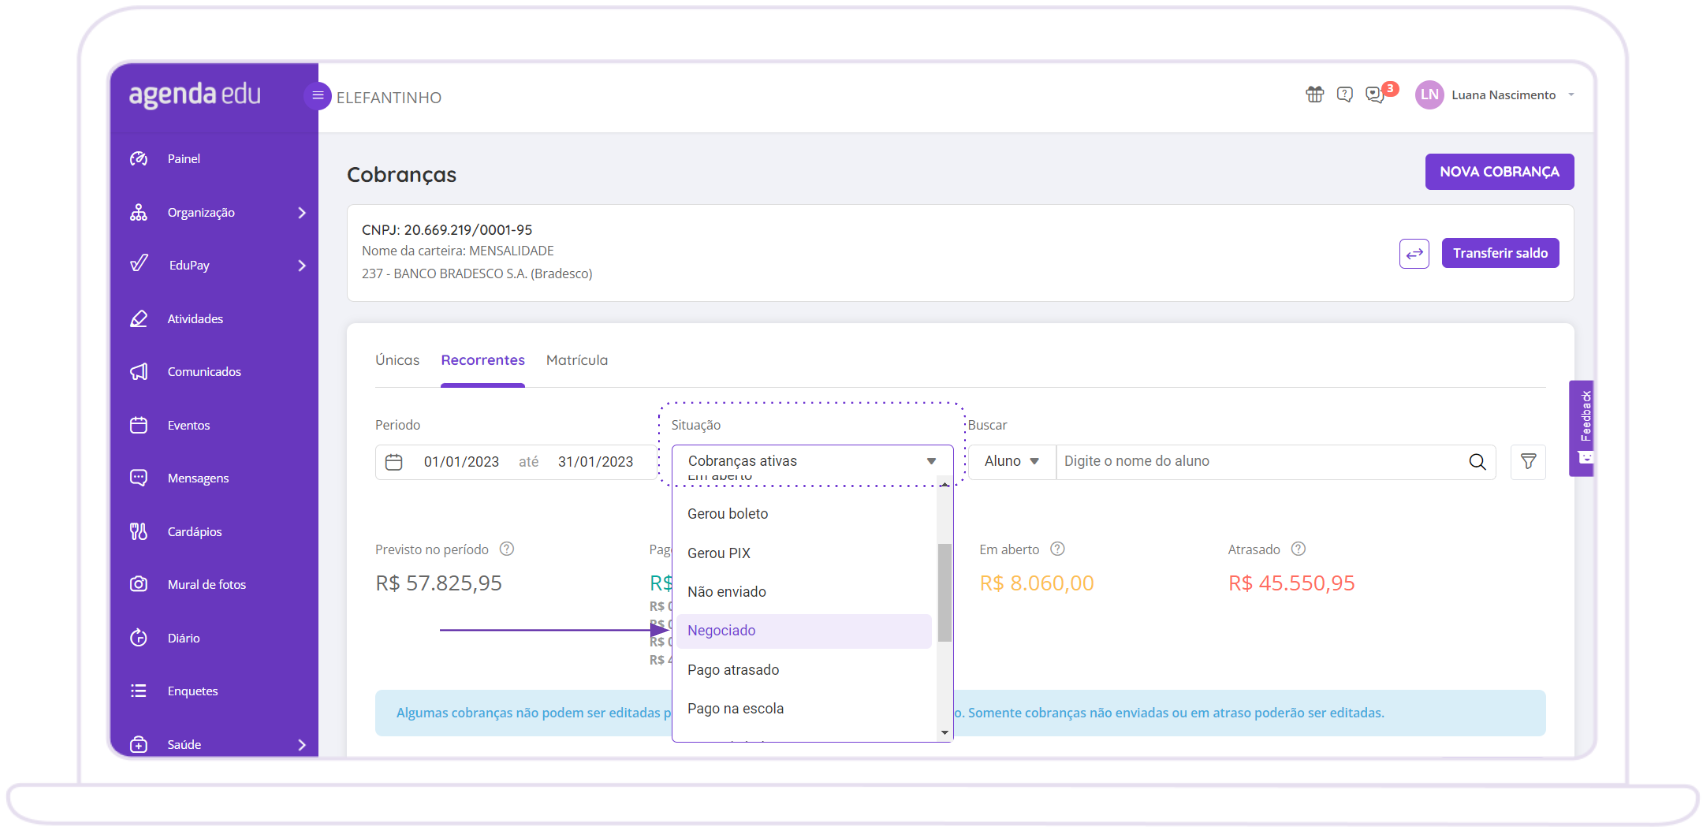Open Painel in the sidebar
The image size is (1707, 835).
coord(184,159)
